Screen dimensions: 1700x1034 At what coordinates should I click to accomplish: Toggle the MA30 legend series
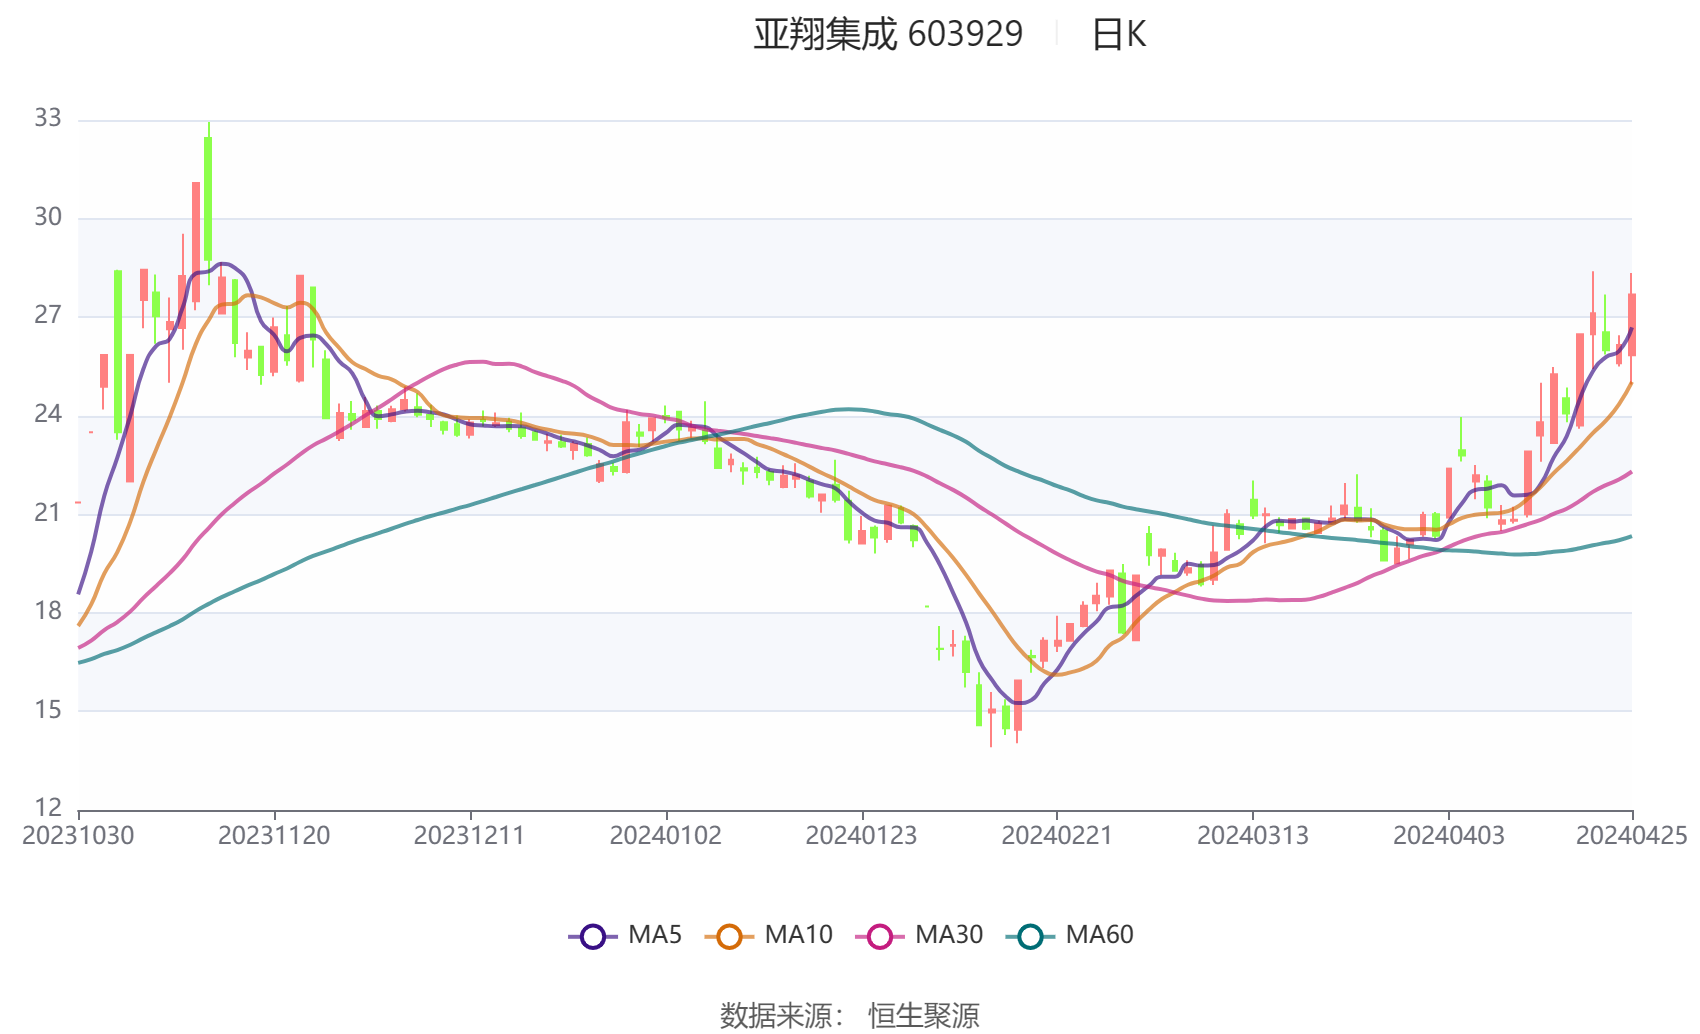tap(919, 936)
